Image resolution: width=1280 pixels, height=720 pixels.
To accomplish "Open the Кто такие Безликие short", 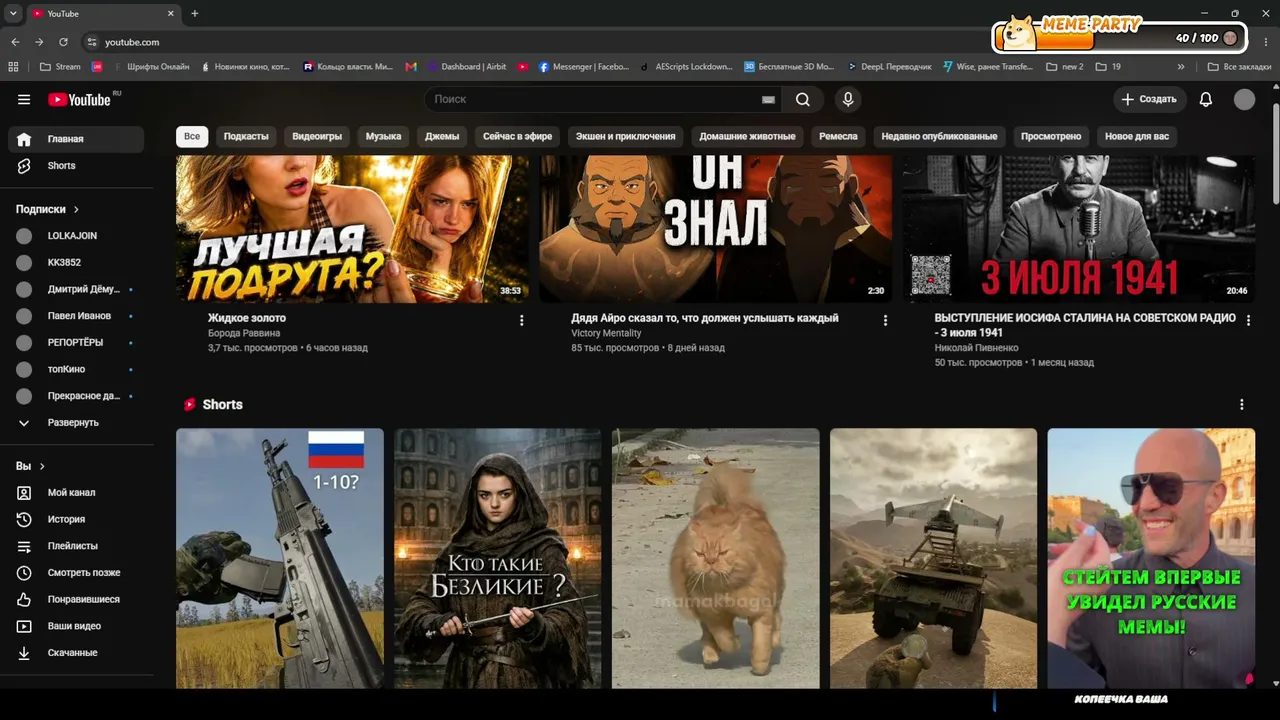I will pyautogui.click(x=498, y=558).
